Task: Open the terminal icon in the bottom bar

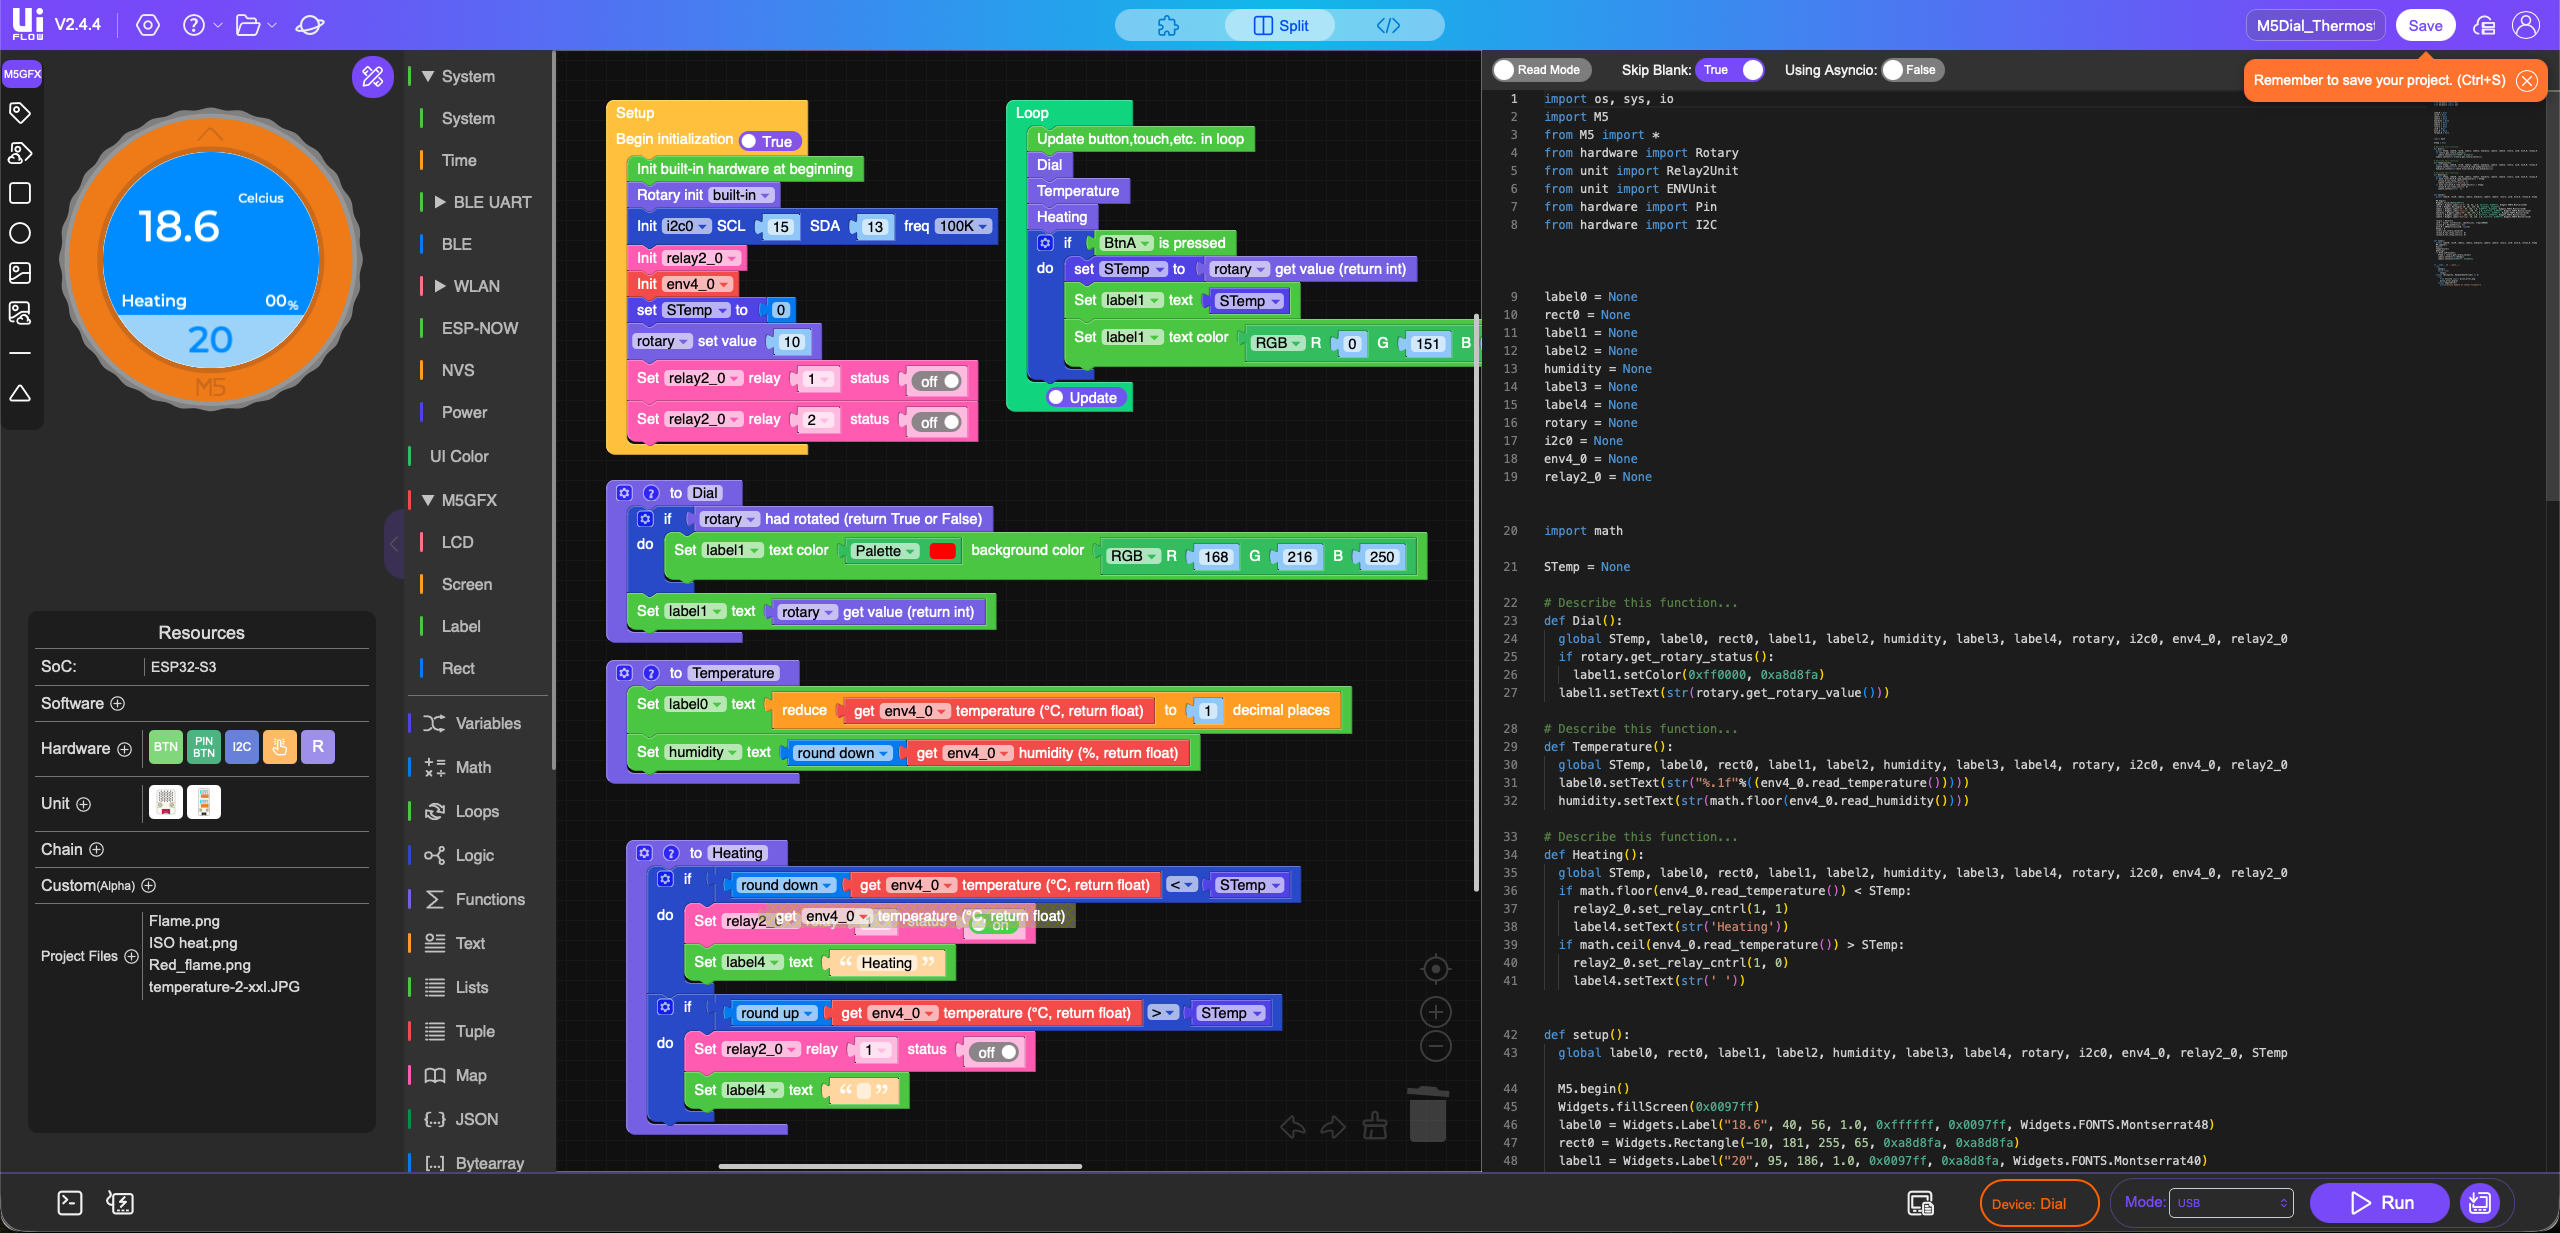Action: point(70,1203)
